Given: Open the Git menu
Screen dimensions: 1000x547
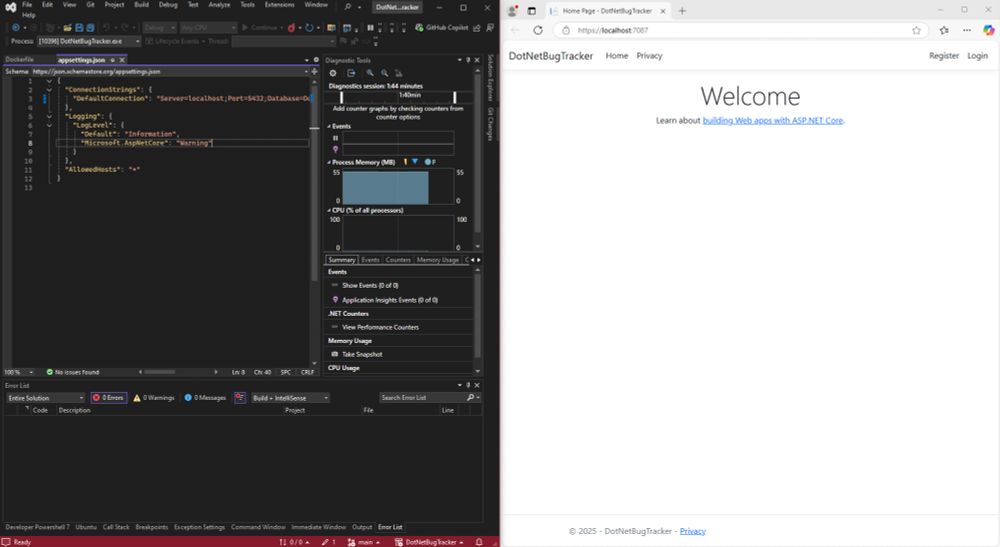Looking at the screenshot, I should (x=91, y=4).
